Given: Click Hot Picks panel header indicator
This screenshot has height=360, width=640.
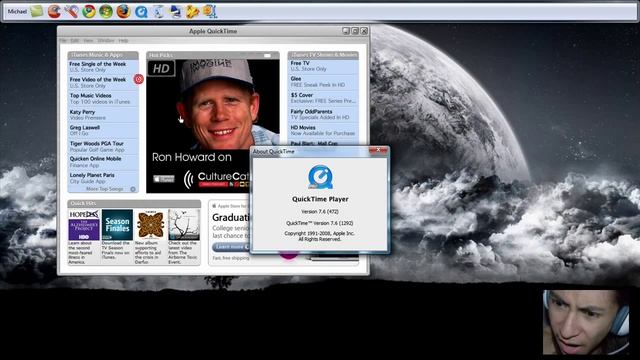Looking at the screenshot, I should pyautogui.click(x=267, y=56).
